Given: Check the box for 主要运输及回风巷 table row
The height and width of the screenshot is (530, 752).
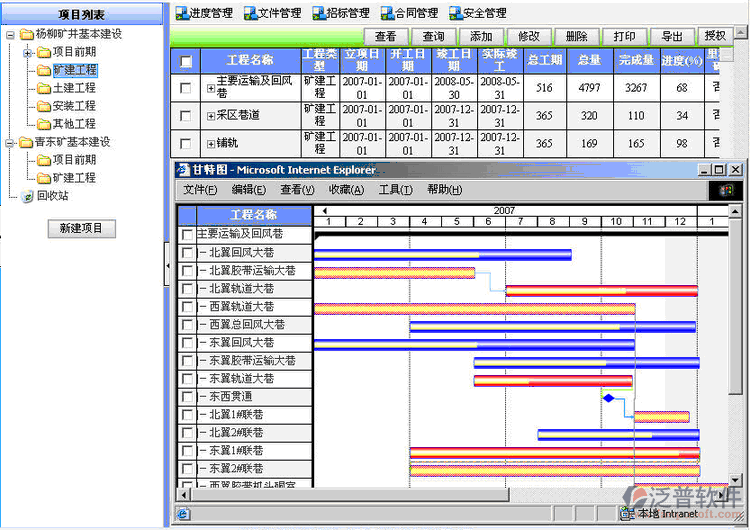Looking at the screenshot, I should 185,88.
